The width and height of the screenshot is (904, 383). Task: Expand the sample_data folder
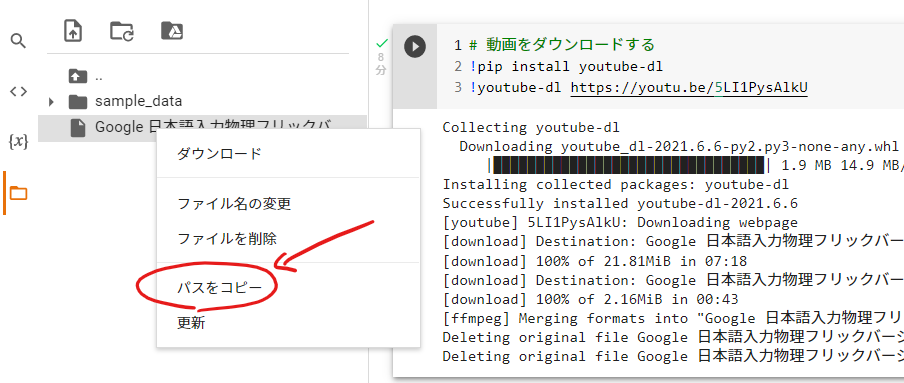51,102
